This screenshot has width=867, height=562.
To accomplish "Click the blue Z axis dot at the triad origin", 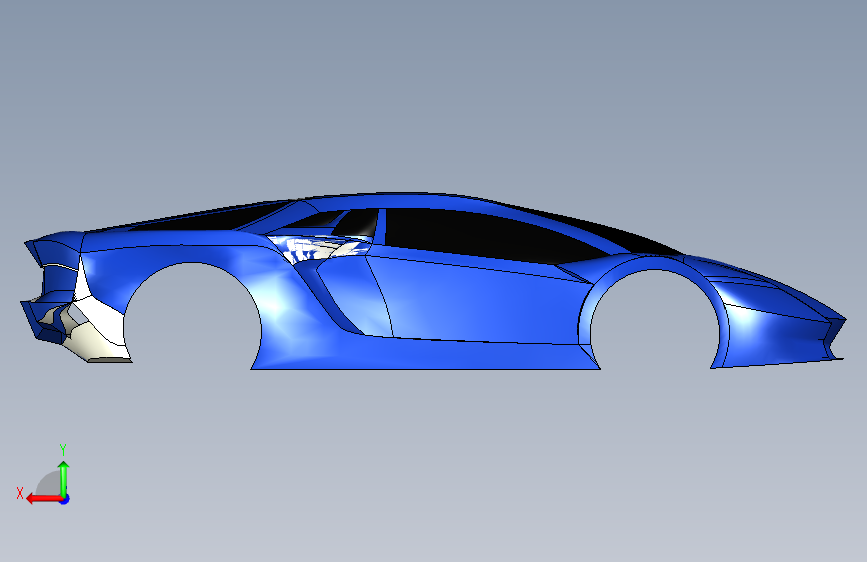I will pos(65,499).
